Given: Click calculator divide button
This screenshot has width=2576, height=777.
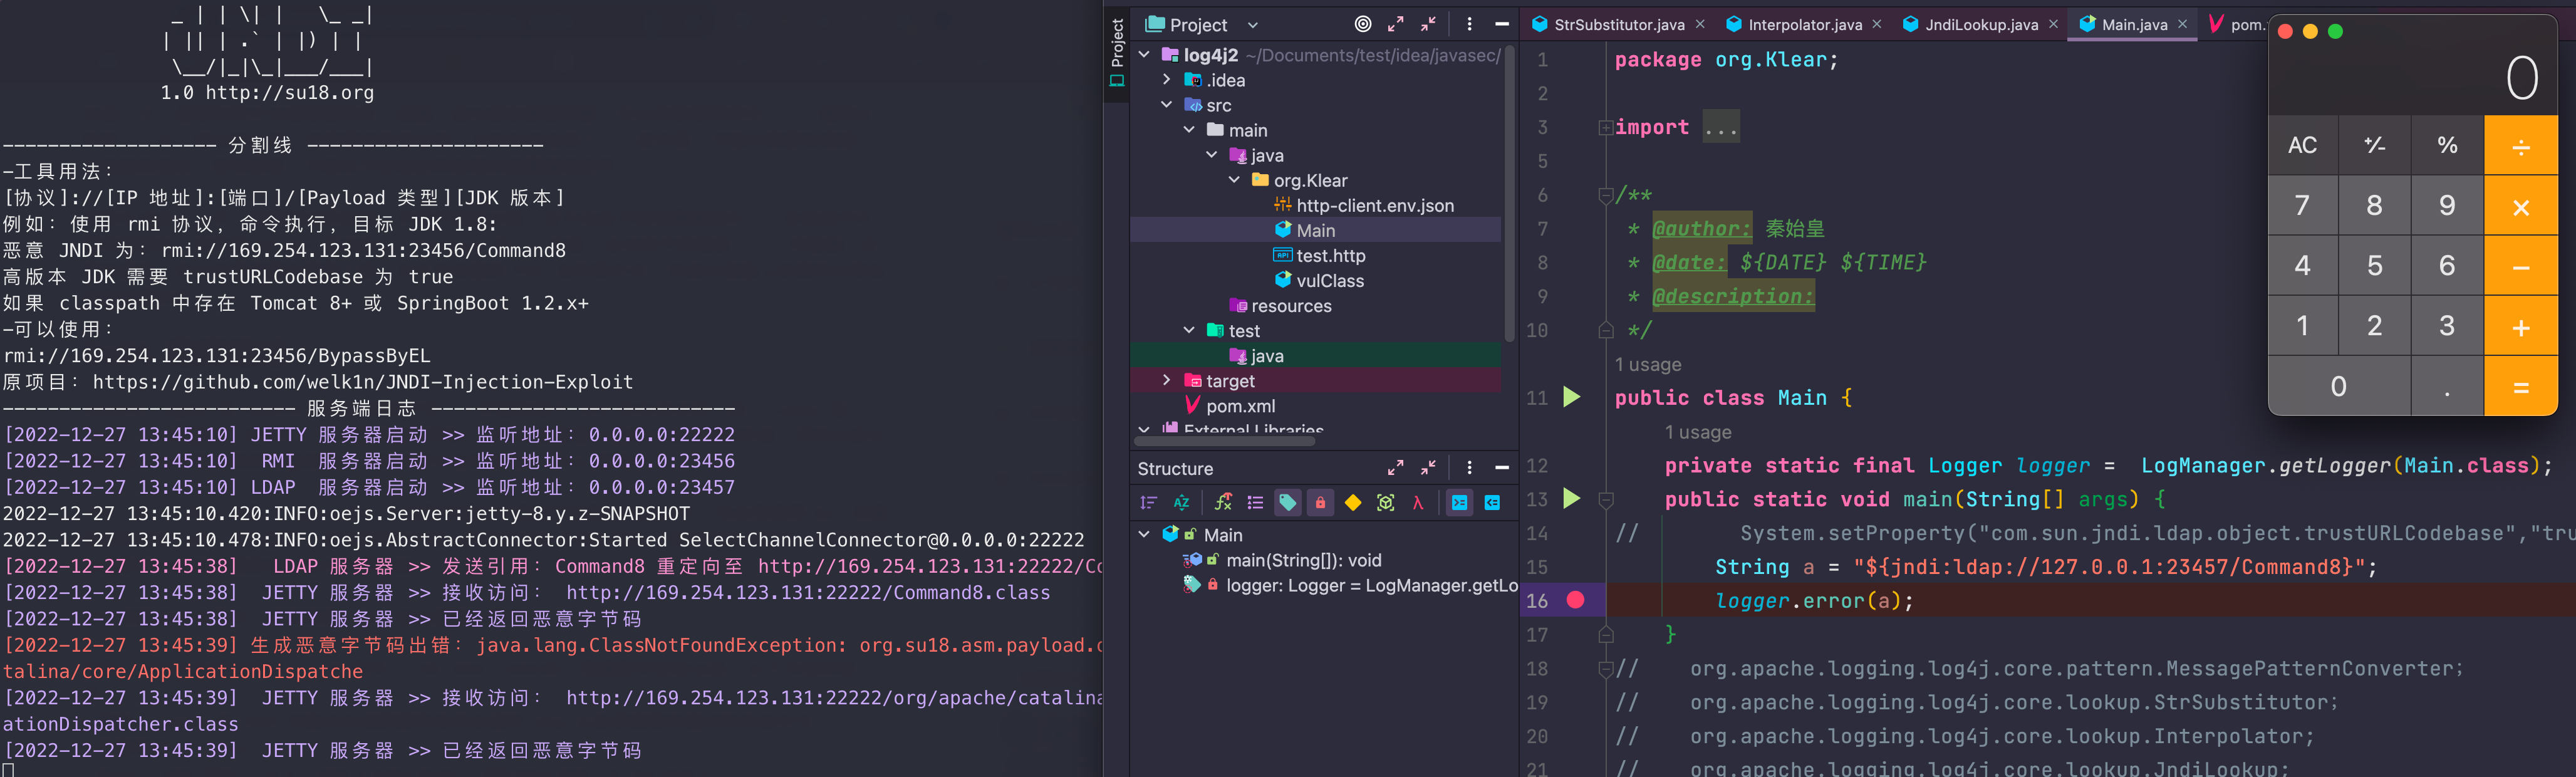Looking at the screenshot, I should click(2521, 145).
